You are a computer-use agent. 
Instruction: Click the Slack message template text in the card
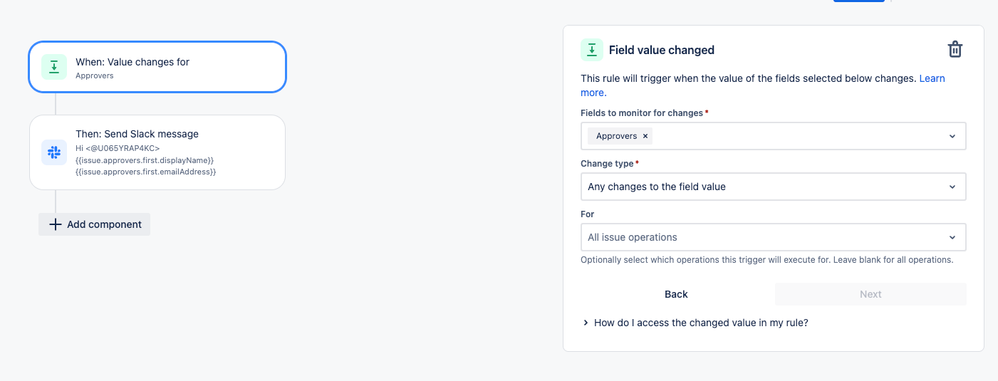(x=145, y=160)
